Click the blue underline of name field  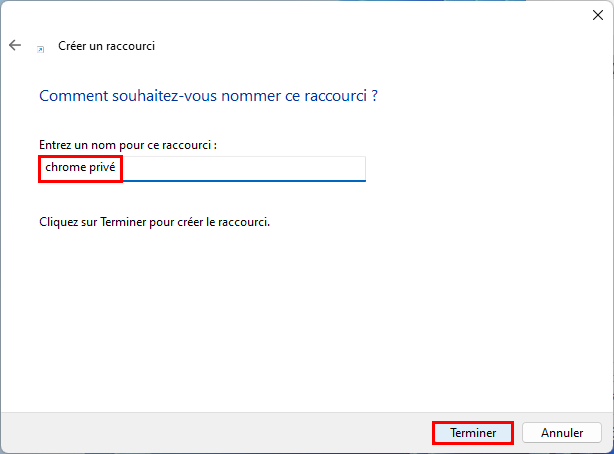[244, 181]
